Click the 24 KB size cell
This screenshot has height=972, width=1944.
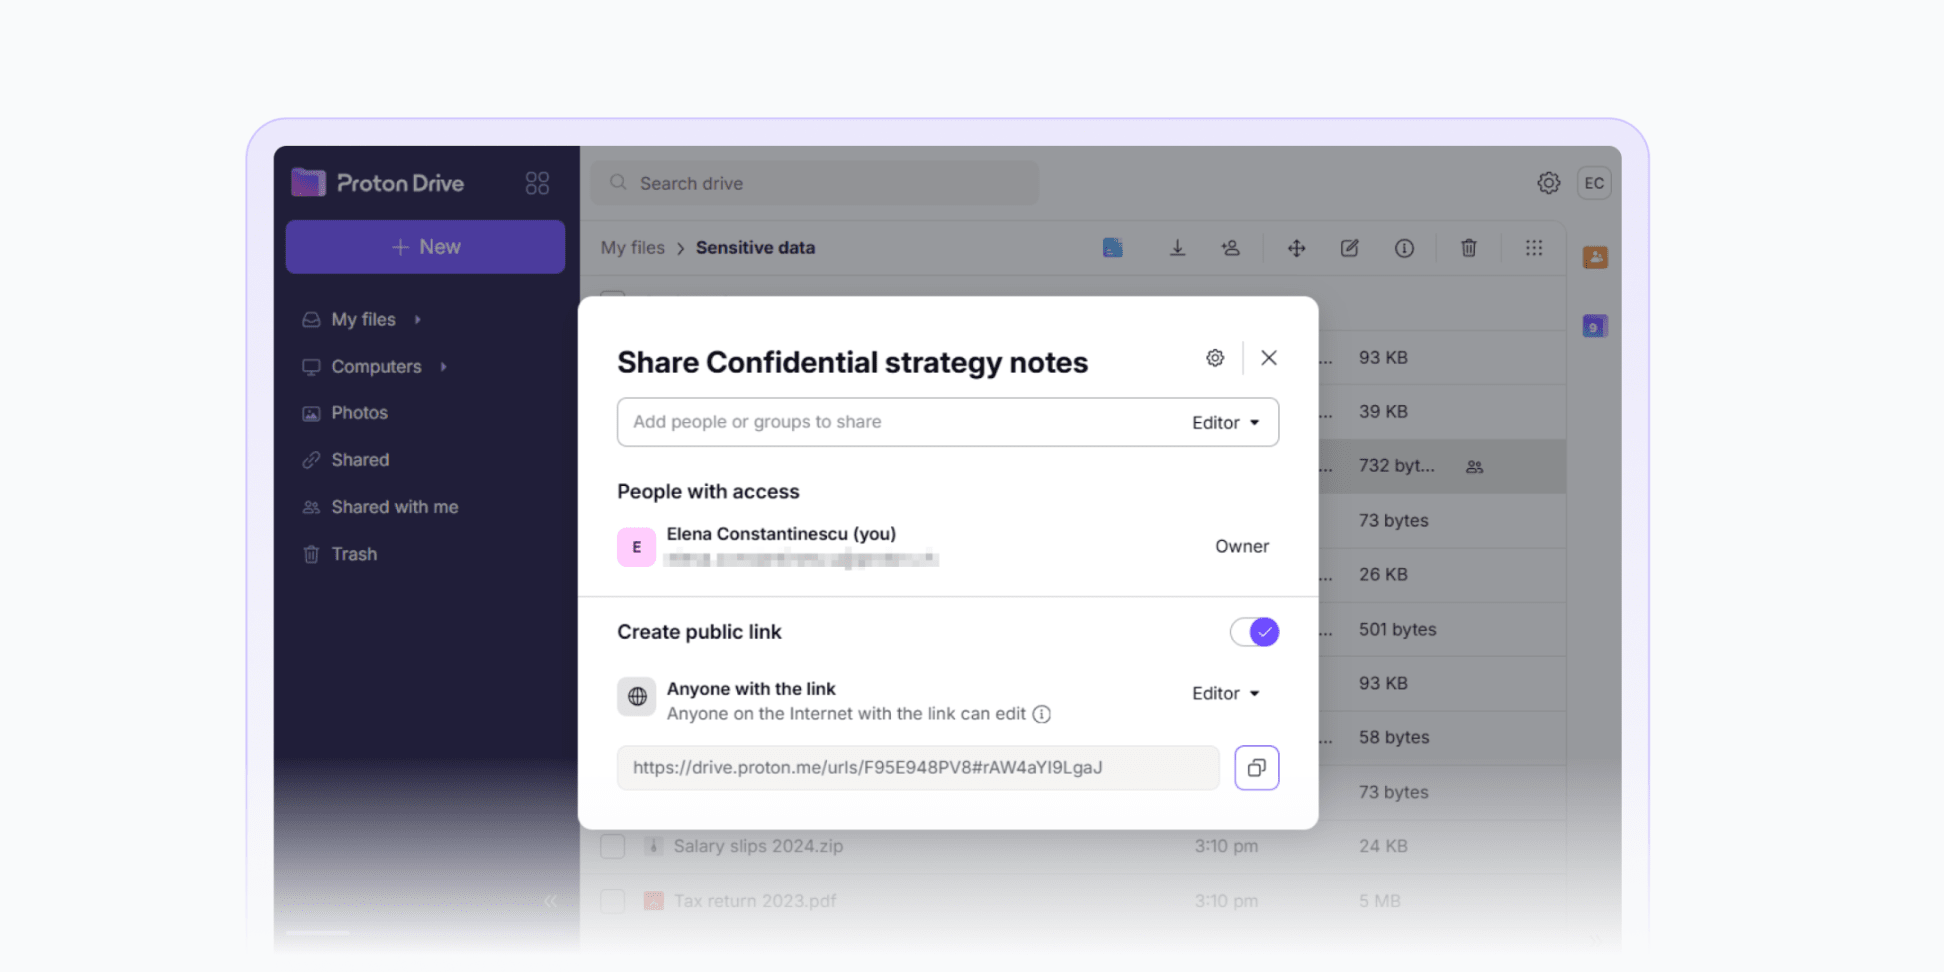(x=1383, y=846)
